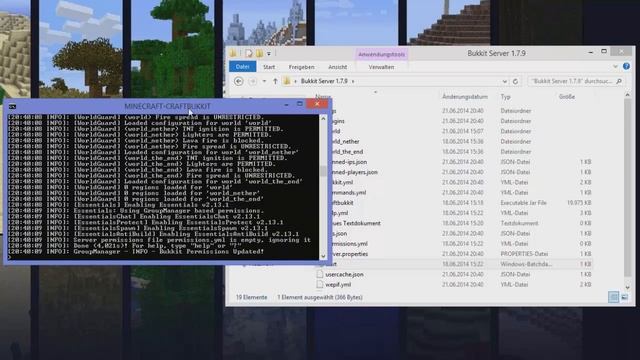Image resolution: width=640 pixels, height=360 pixels.
Task: Sort by the Name column header
Action: [323, 97]
